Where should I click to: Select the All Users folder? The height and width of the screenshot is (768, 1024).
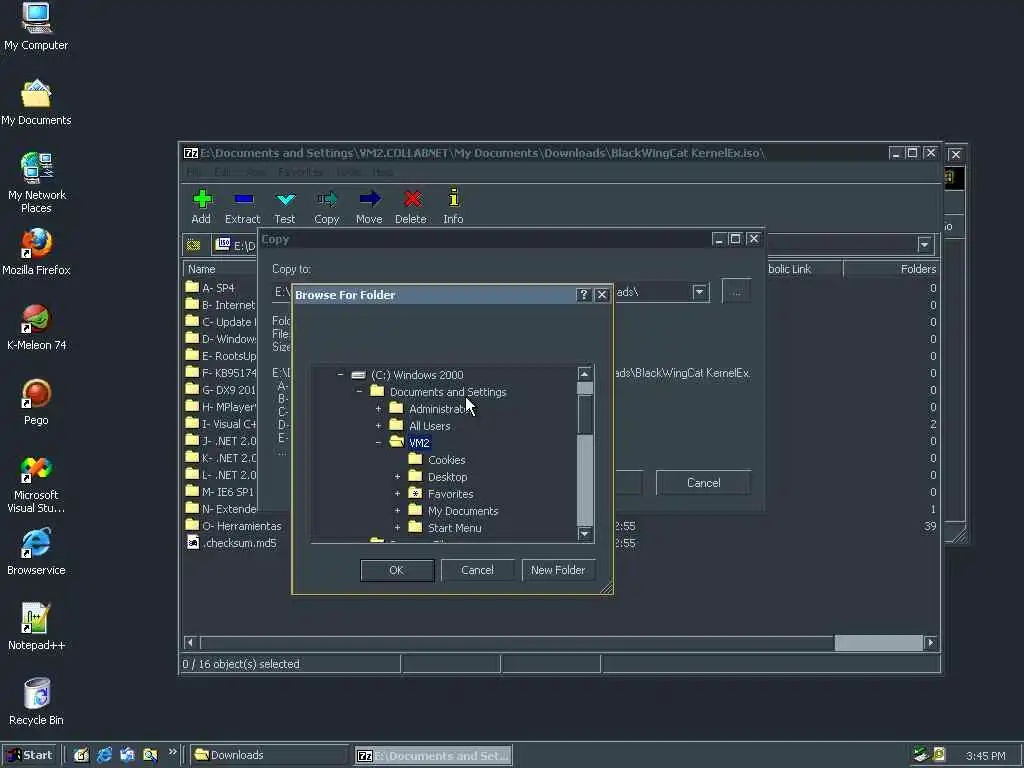tap(429, 426)
